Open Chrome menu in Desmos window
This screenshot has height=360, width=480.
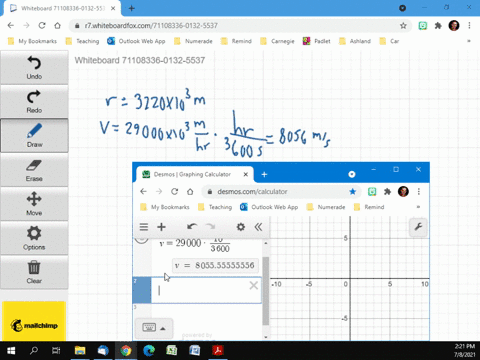pos(419,192)
